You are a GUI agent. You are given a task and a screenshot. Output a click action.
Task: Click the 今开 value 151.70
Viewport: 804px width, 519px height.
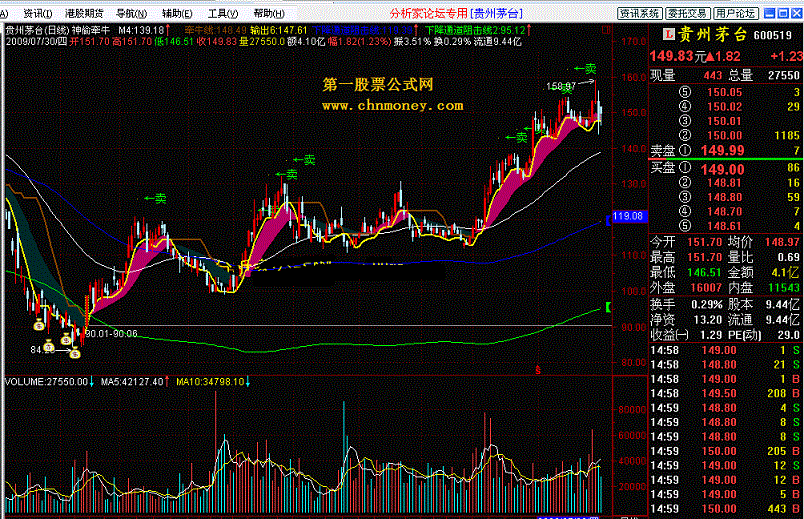705,242
